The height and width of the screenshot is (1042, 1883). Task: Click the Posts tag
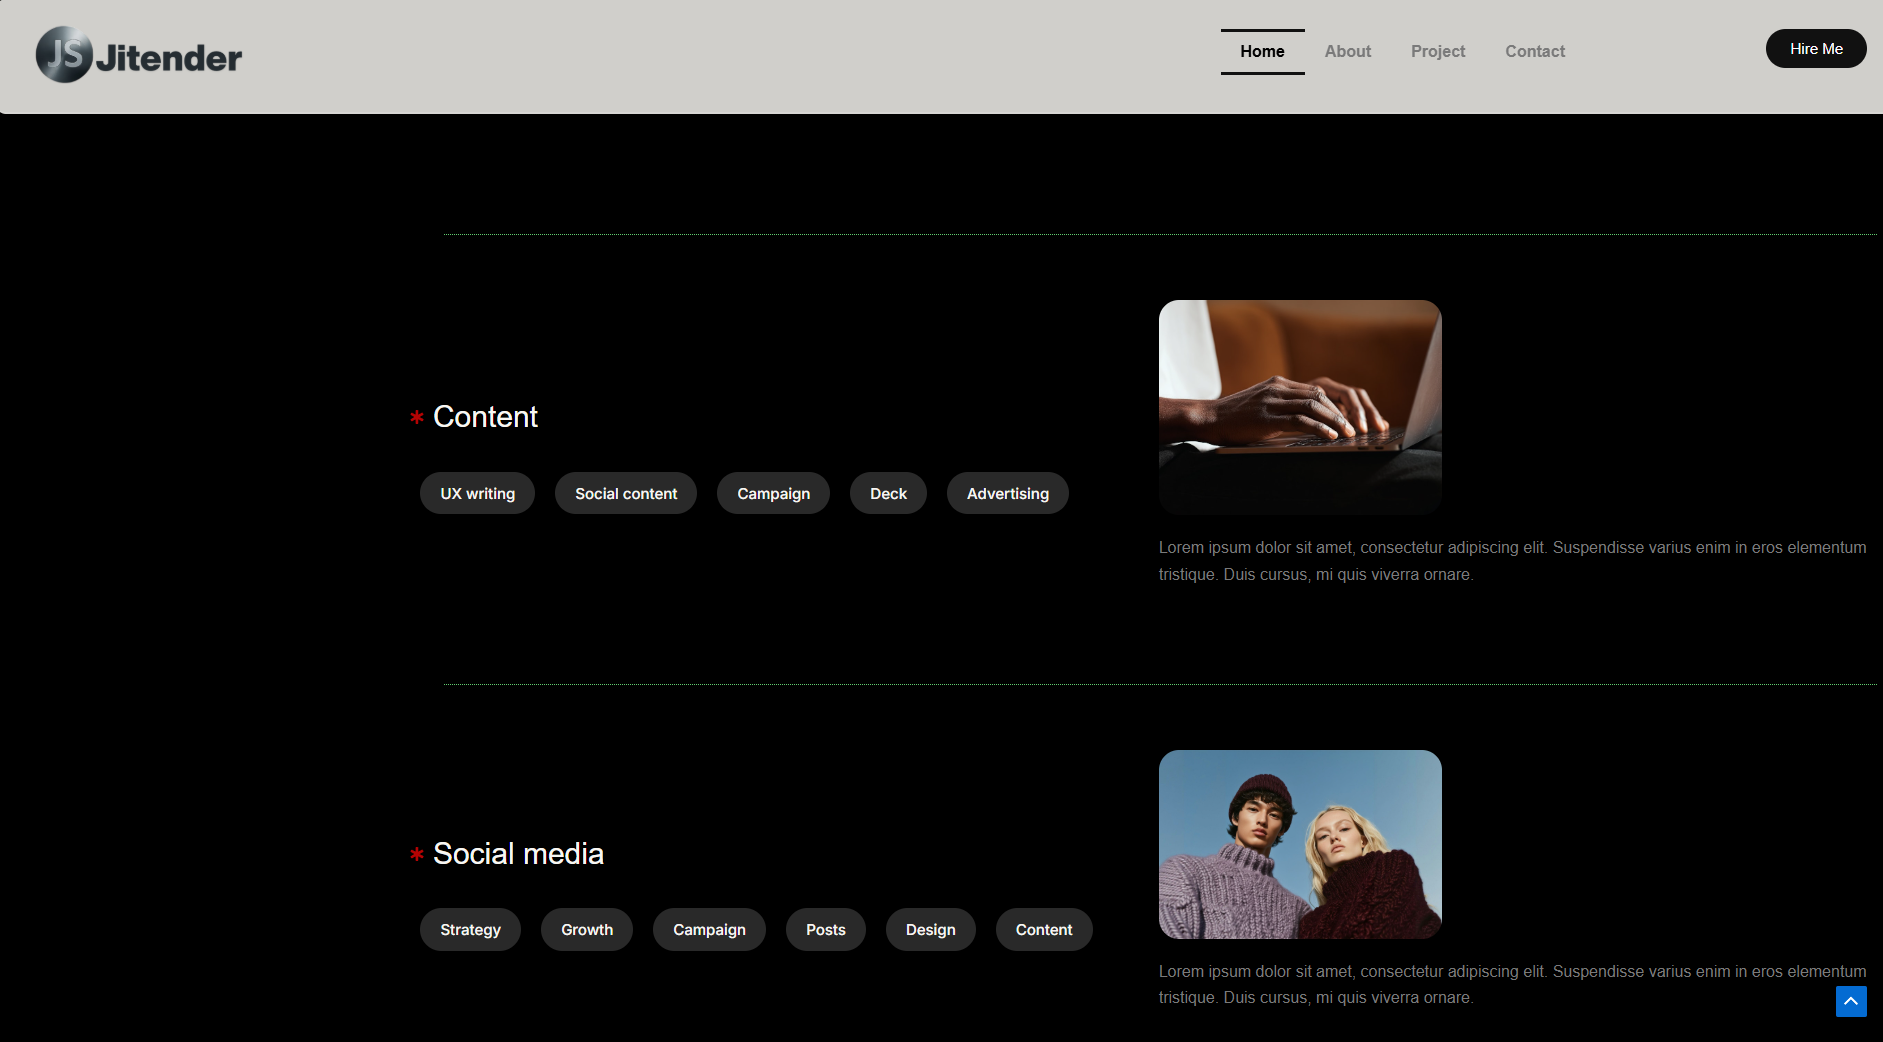click(825, 930)
